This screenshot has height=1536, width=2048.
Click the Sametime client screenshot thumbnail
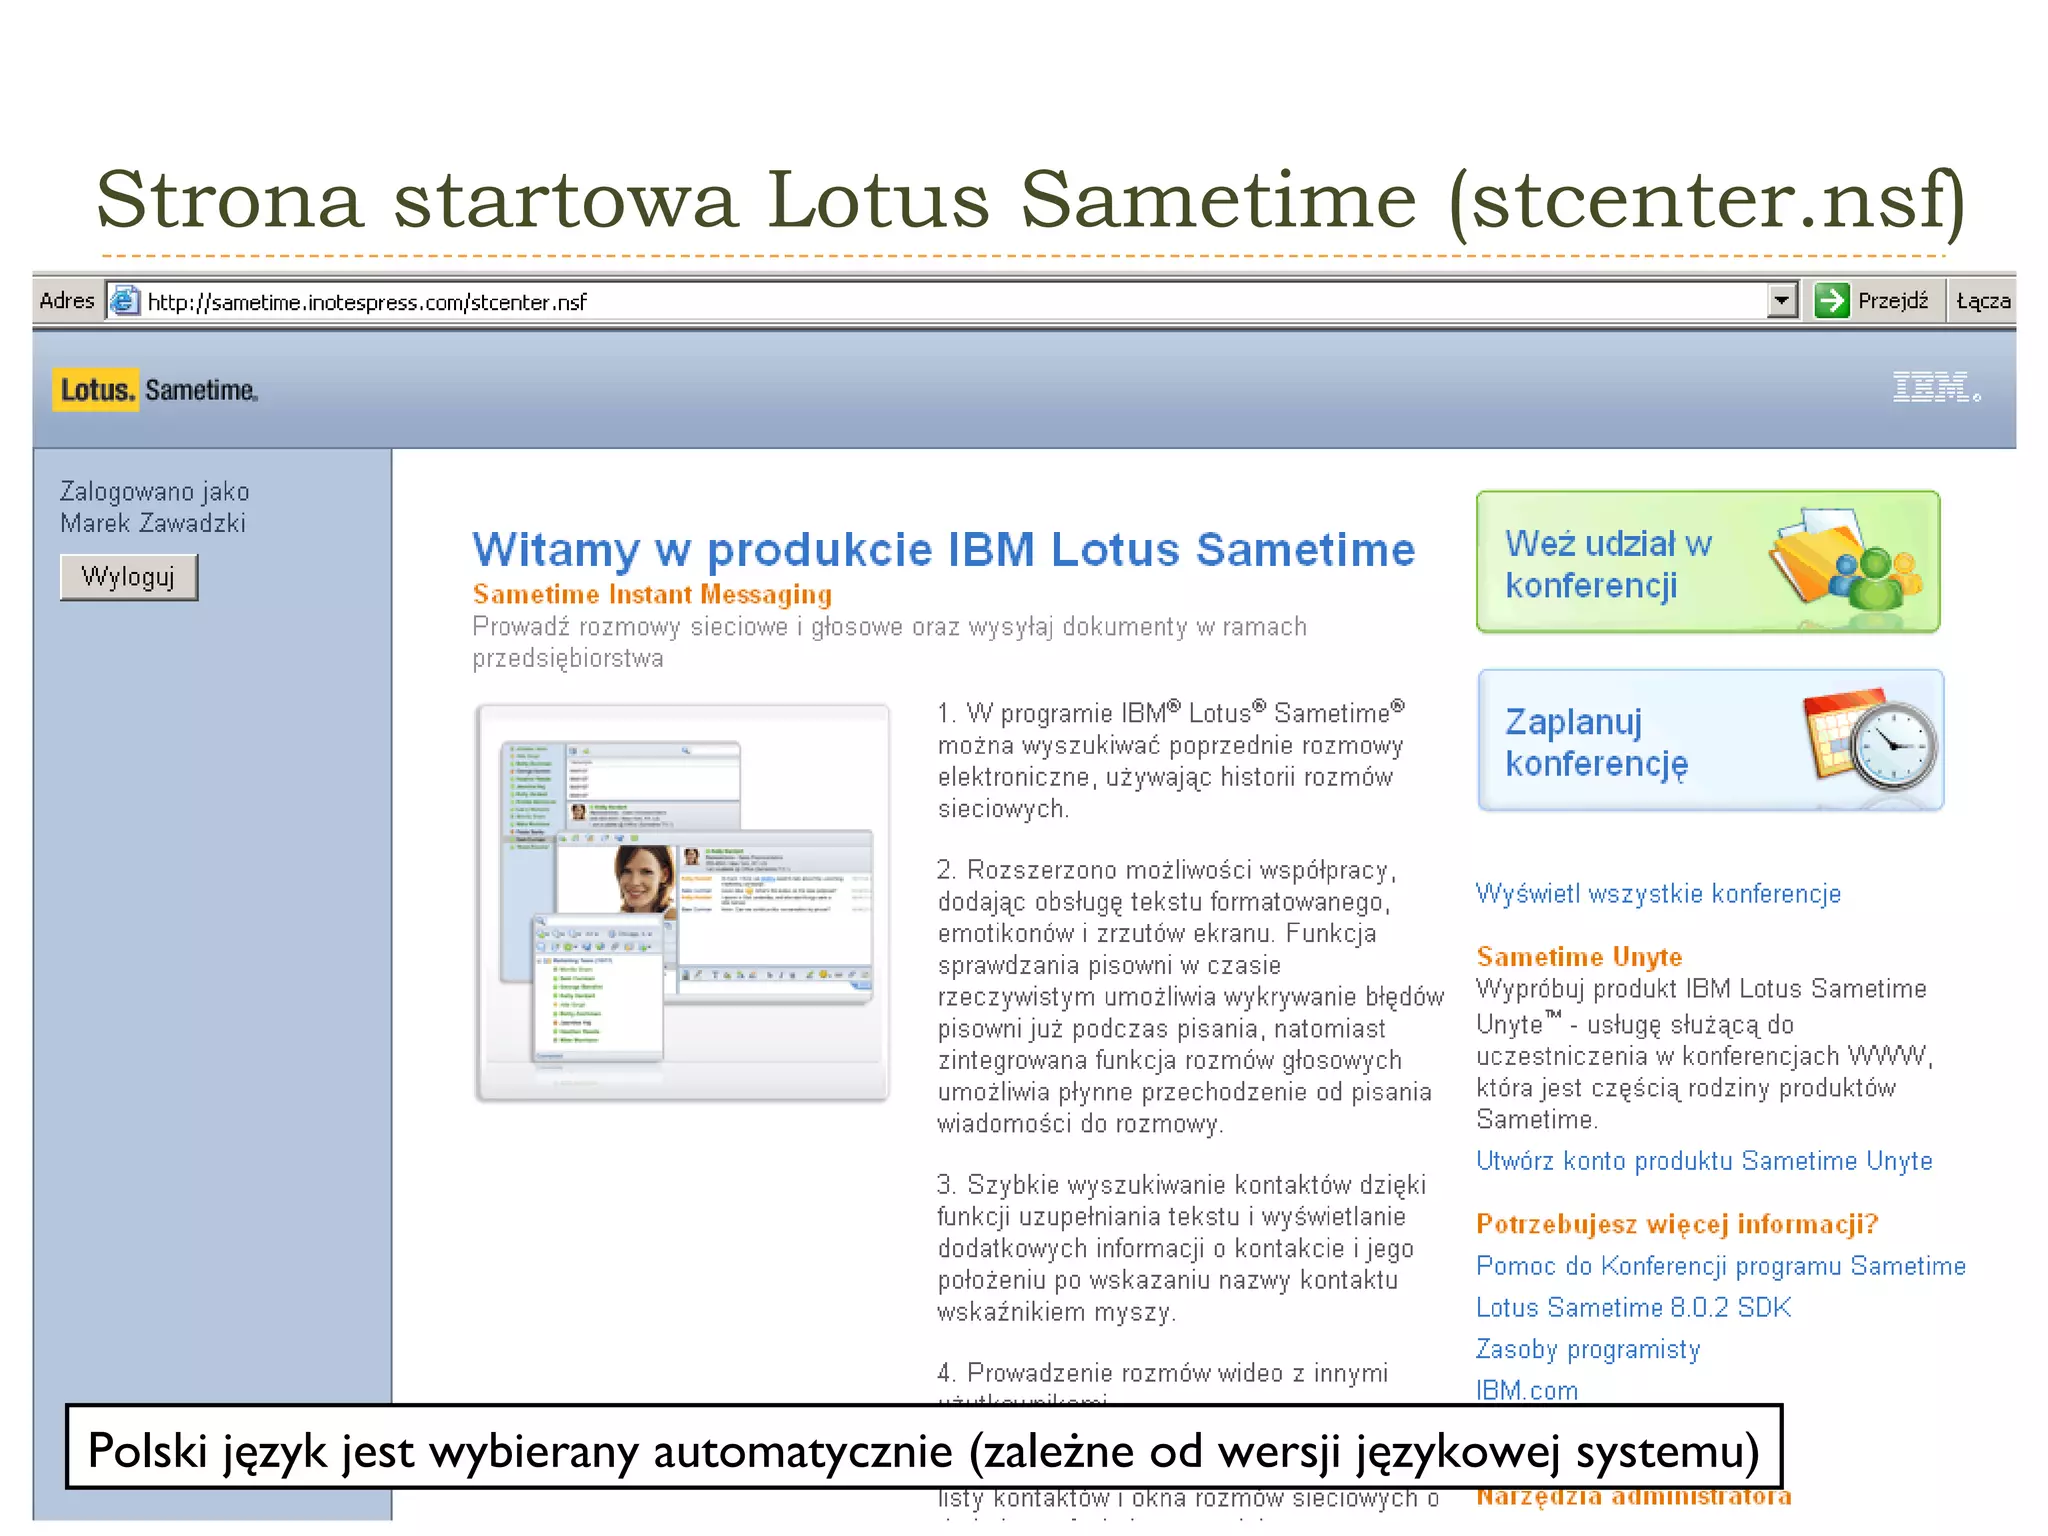tap(683, 903)
